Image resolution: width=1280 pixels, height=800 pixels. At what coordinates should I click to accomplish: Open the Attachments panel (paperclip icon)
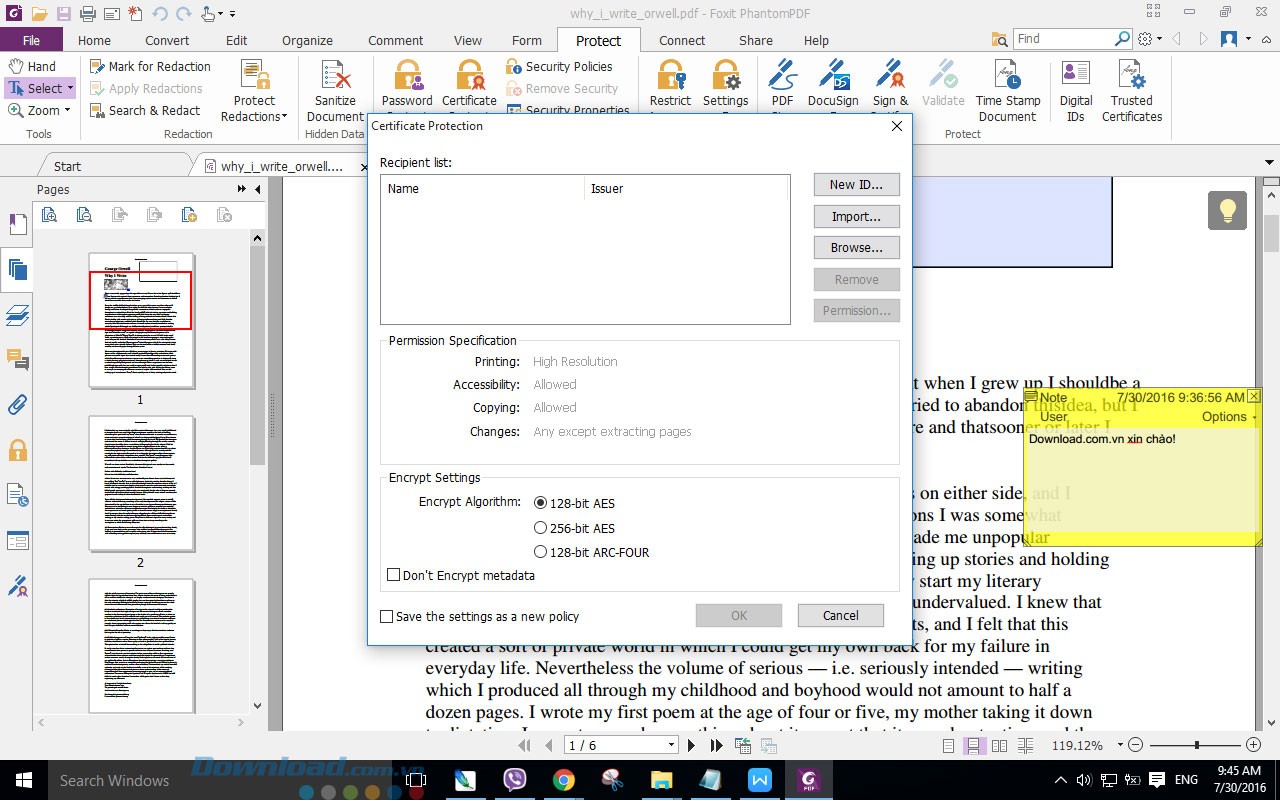point(17,404)
